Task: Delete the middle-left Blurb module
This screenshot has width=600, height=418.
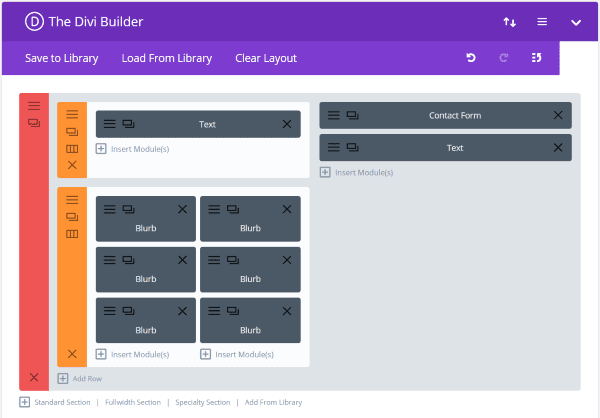Action: click(x=183, y=260)
